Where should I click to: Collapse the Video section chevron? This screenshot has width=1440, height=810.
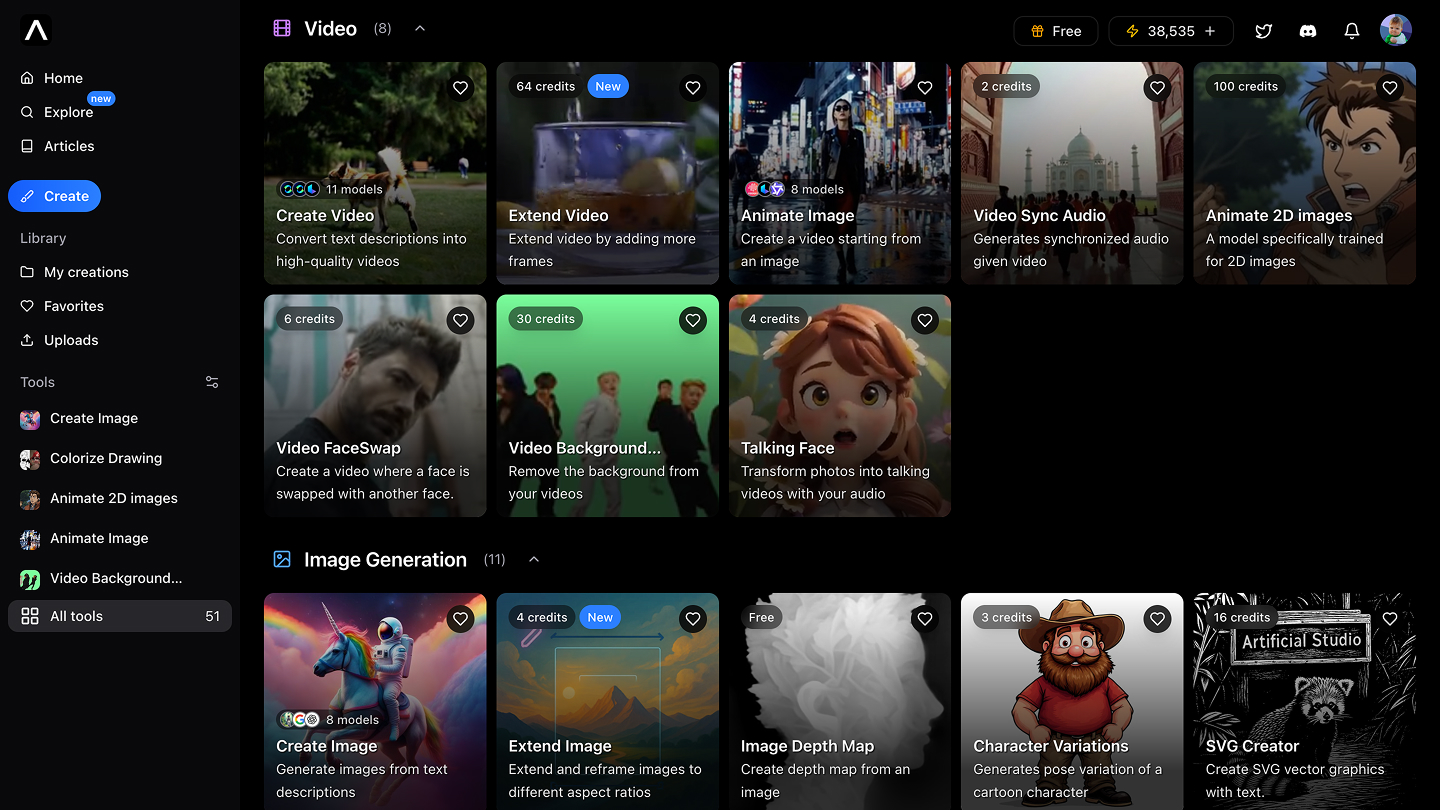(x=420, y=29)
